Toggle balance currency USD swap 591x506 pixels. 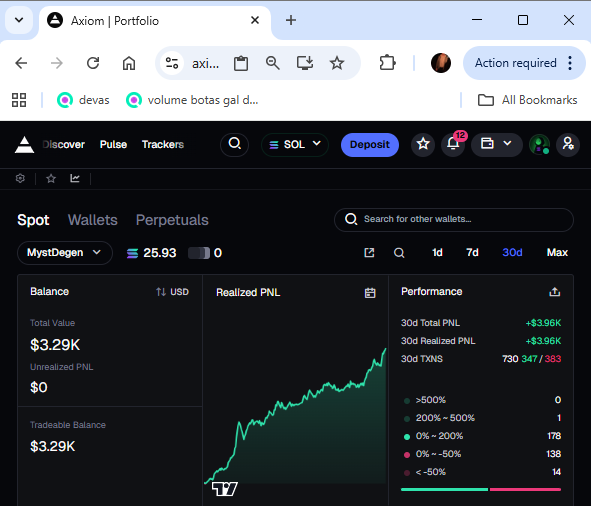coord(172,292)
